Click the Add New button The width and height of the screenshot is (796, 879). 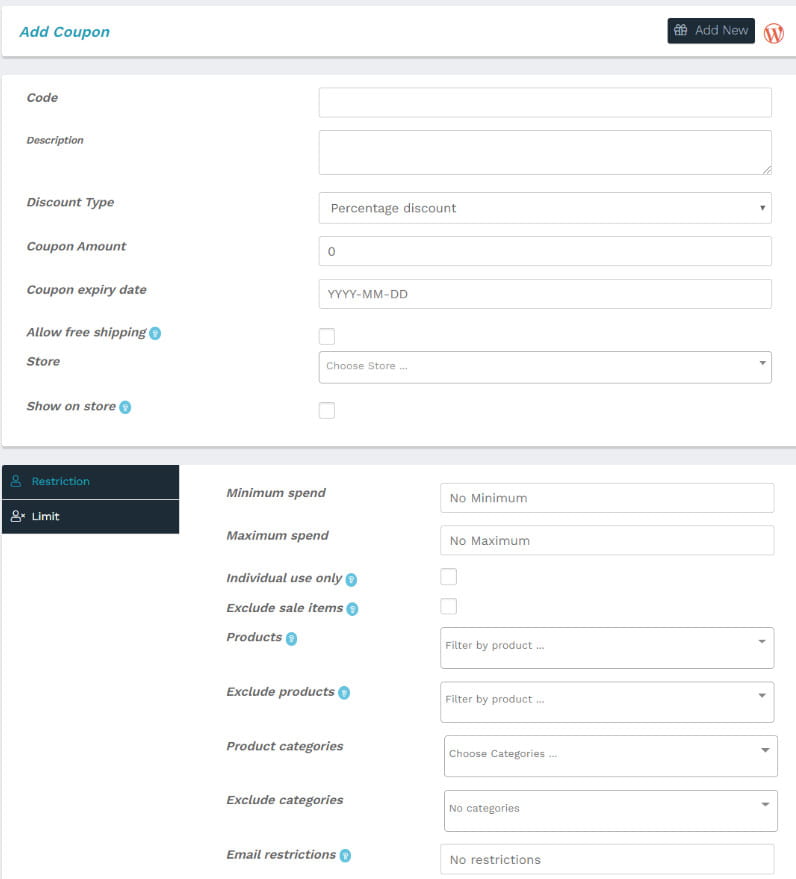pos(711,31)
